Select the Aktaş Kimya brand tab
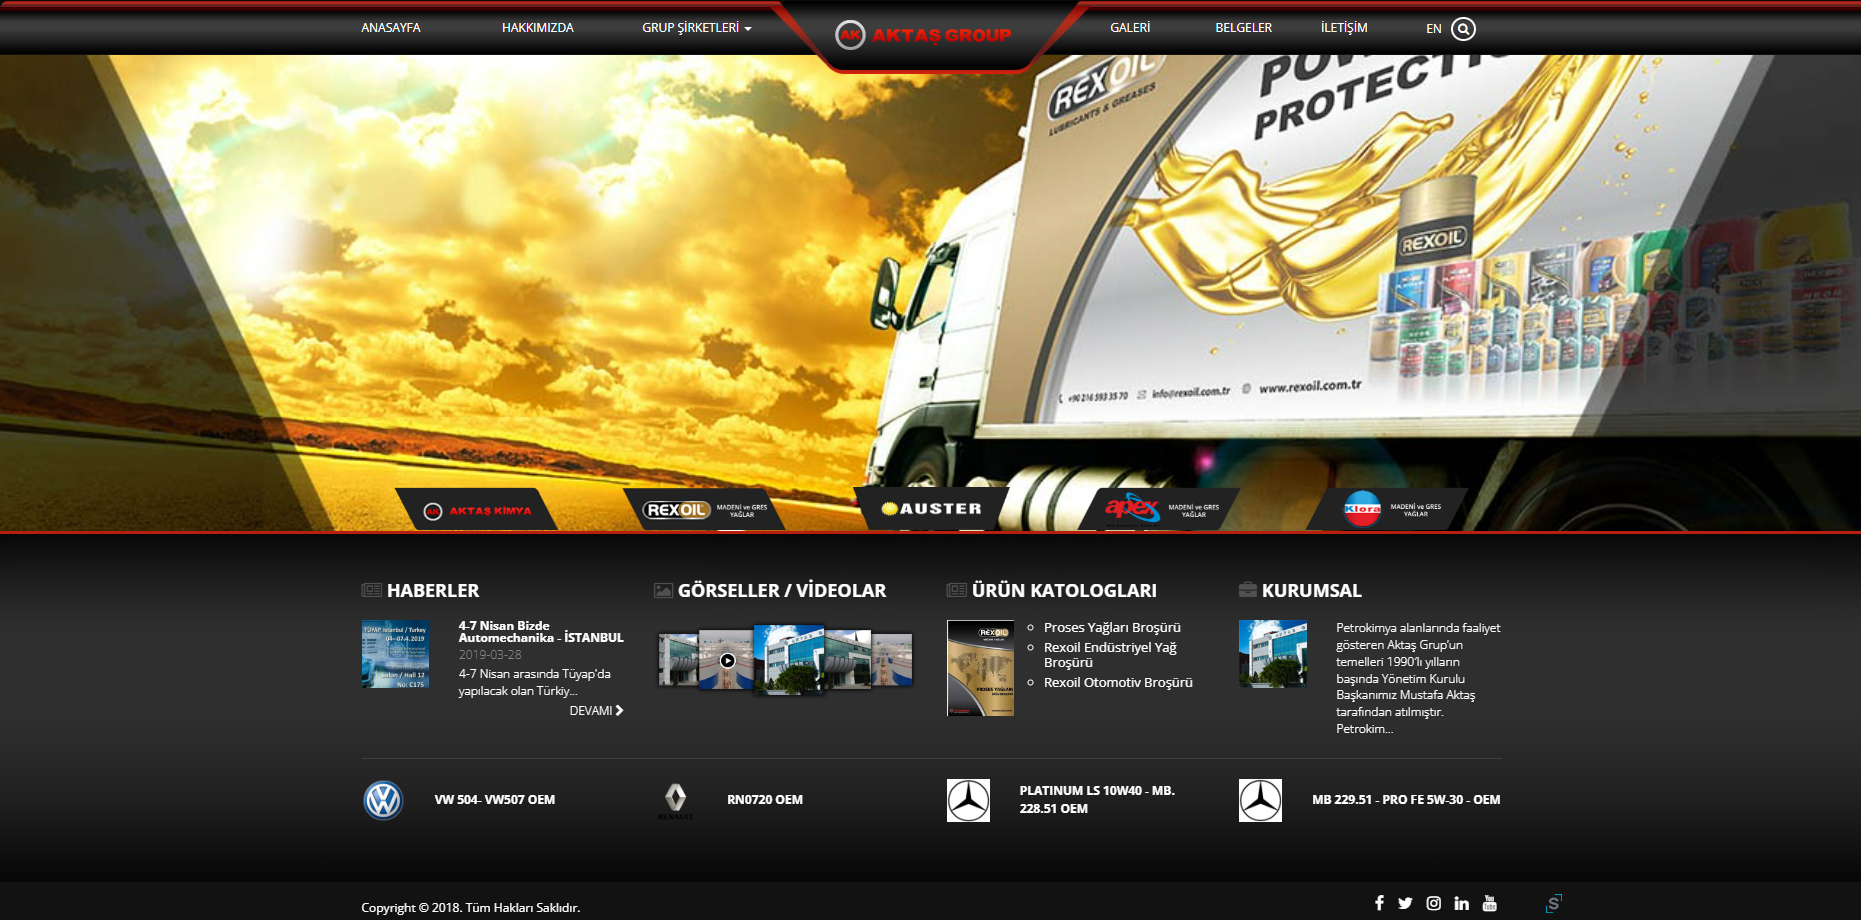The height and width of the screenshot is (920, 1861). point(477,510)
